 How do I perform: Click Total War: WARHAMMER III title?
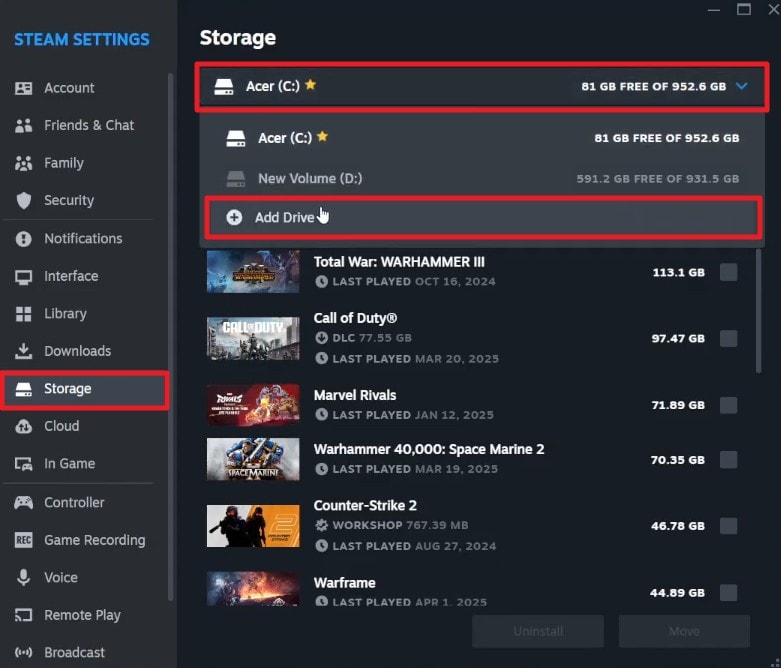[399, 262]
